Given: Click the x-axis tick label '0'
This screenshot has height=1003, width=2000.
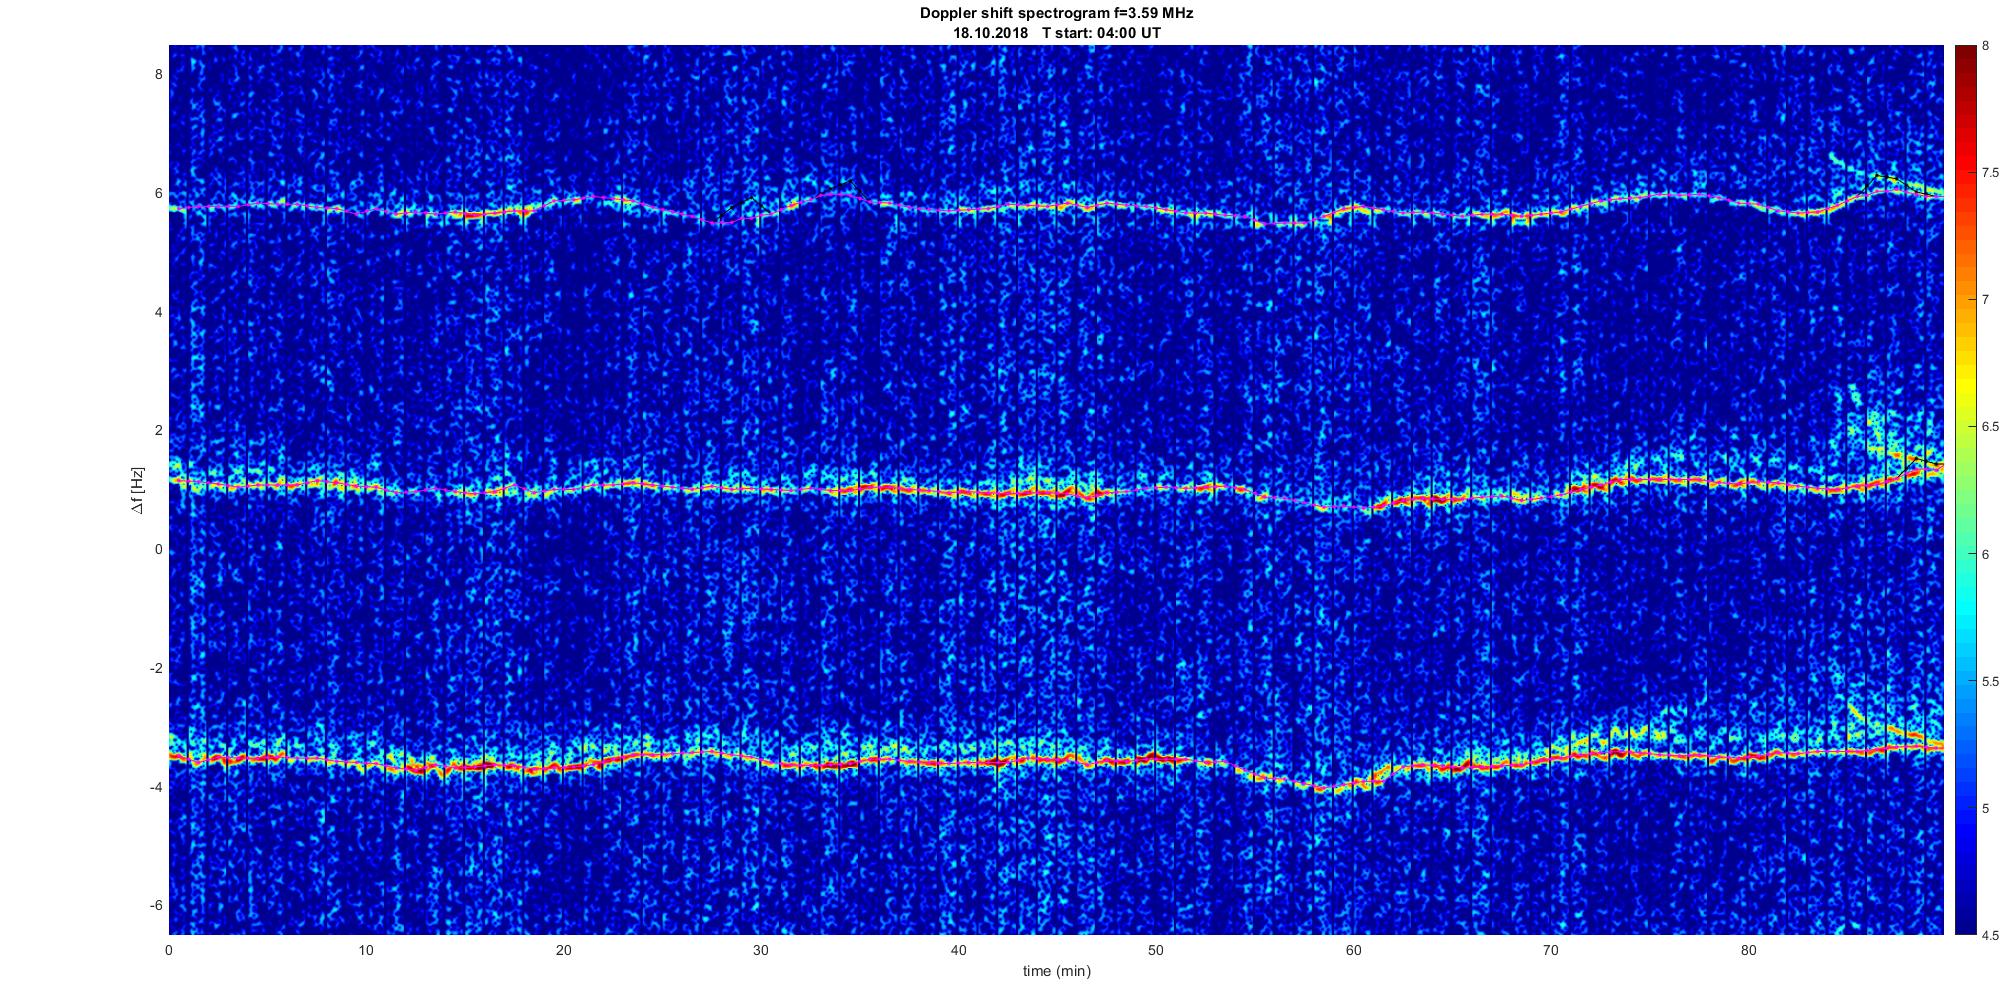Looking at the screenshot, I should [169, 950].
